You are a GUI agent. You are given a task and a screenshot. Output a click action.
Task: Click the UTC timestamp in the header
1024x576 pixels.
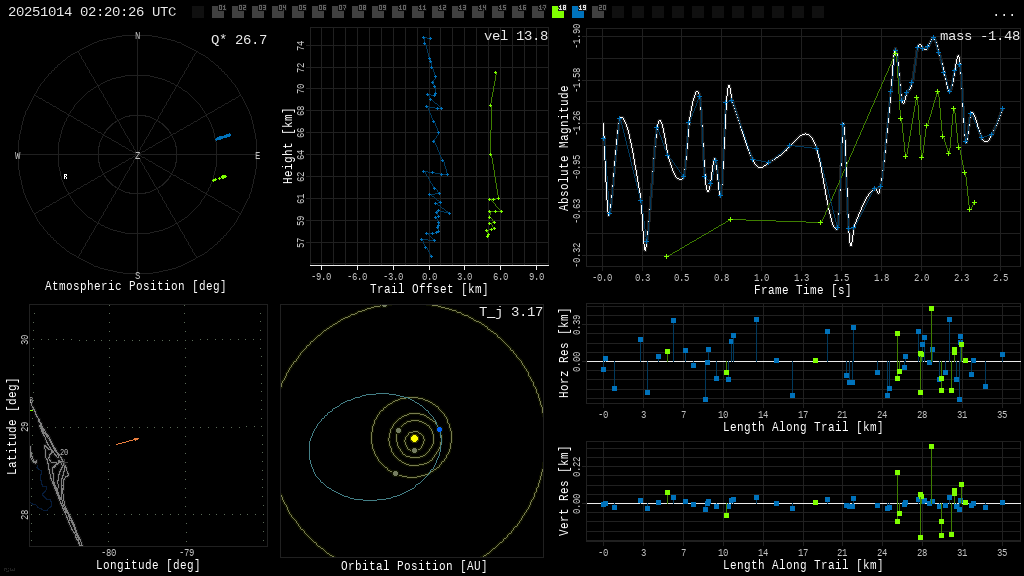click(92, 12)
